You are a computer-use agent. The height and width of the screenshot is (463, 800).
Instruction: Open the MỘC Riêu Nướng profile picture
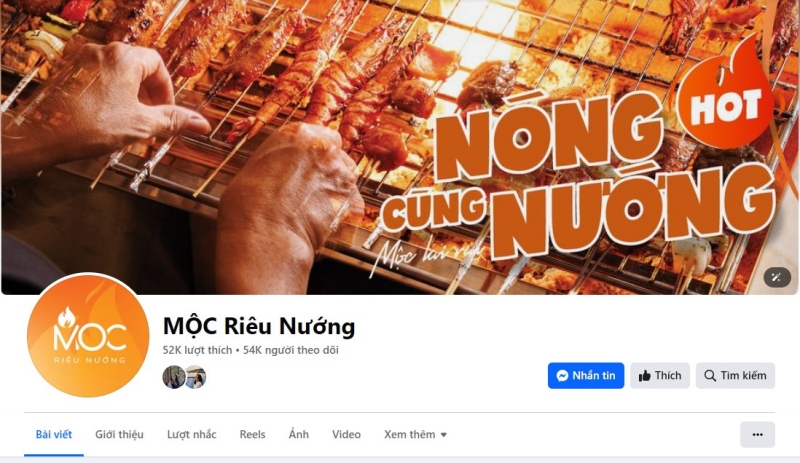pyautogui.click(x=88, y=335)
